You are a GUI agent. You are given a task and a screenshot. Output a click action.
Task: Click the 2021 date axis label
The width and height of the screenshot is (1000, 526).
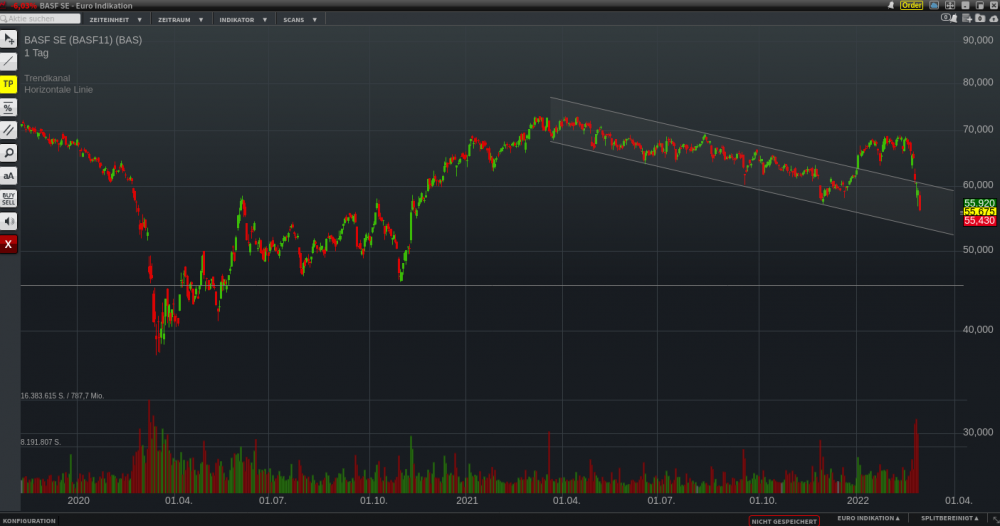(467, 500)
